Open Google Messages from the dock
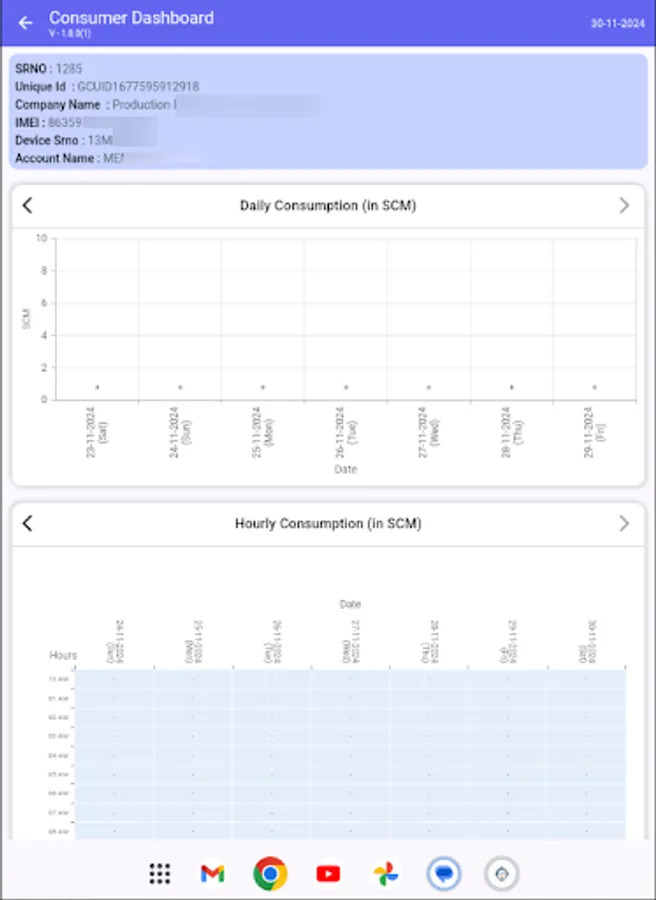This screenshot has height=900, width=656. coord(443,873)
